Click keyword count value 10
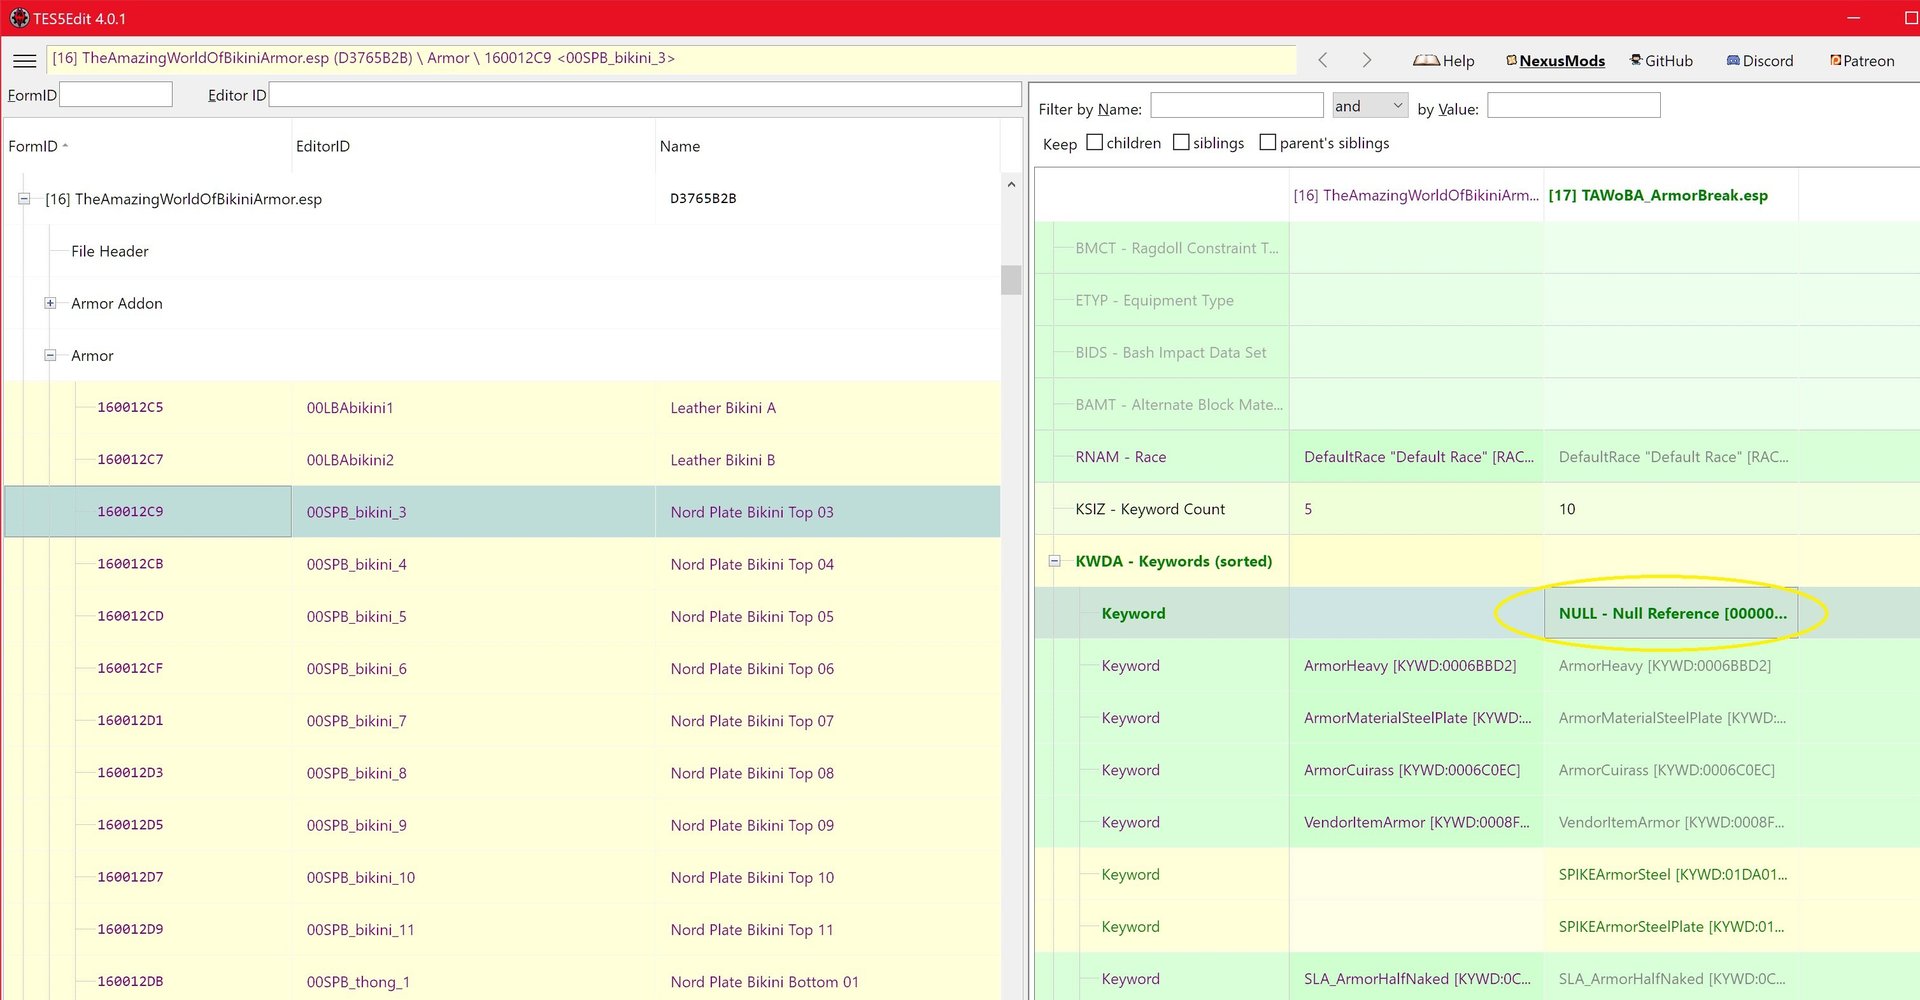 pos(1671,509)
